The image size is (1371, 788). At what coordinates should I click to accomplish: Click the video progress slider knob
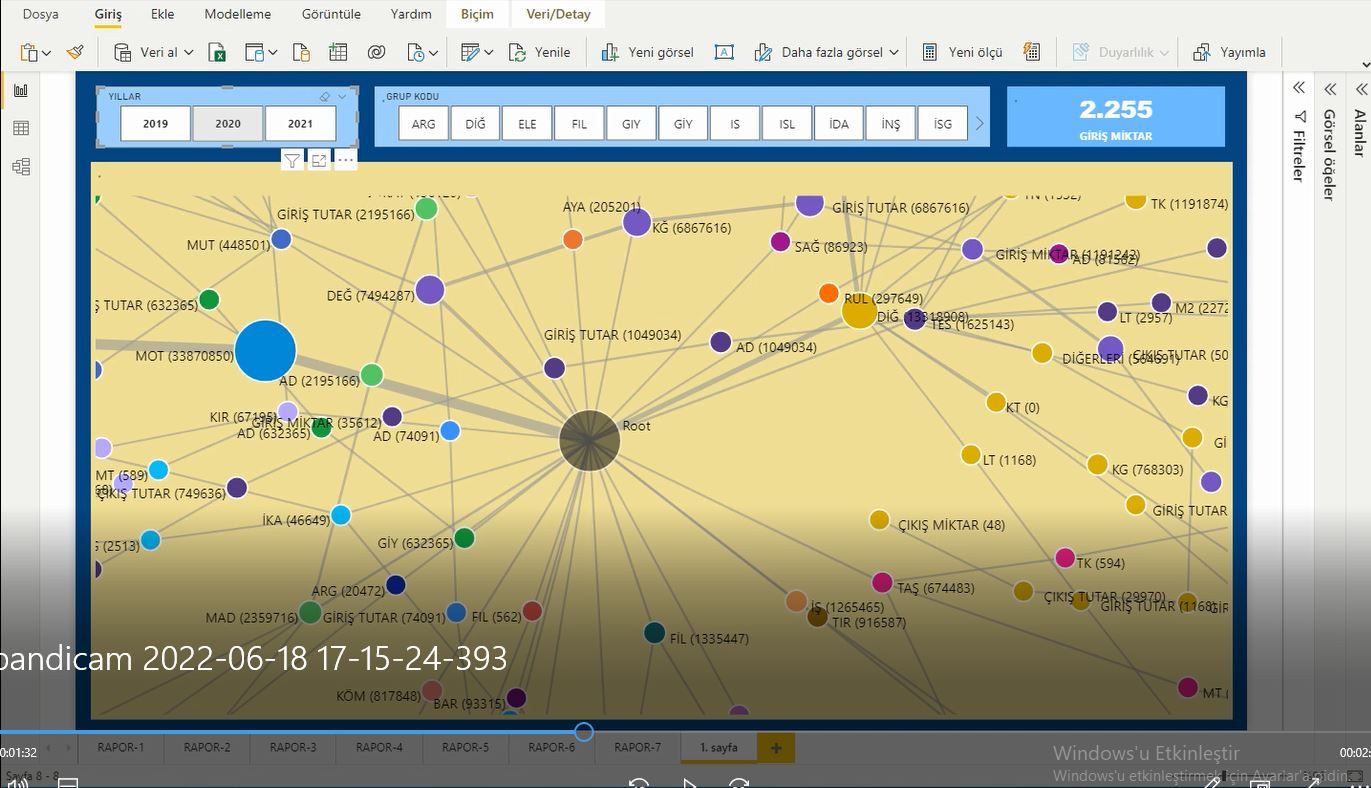click(x=584, y=732)
